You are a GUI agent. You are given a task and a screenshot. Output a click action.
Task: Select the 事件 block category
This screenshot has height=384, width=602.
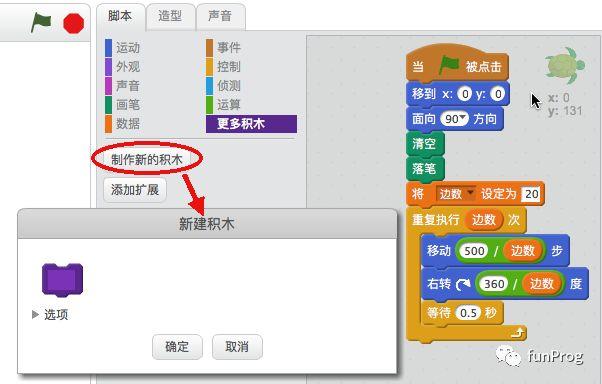coord(224,48)
